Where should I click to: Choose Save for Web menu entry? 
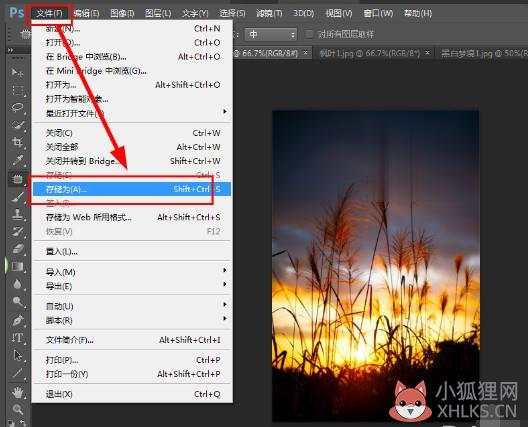[x=131, y=217]
